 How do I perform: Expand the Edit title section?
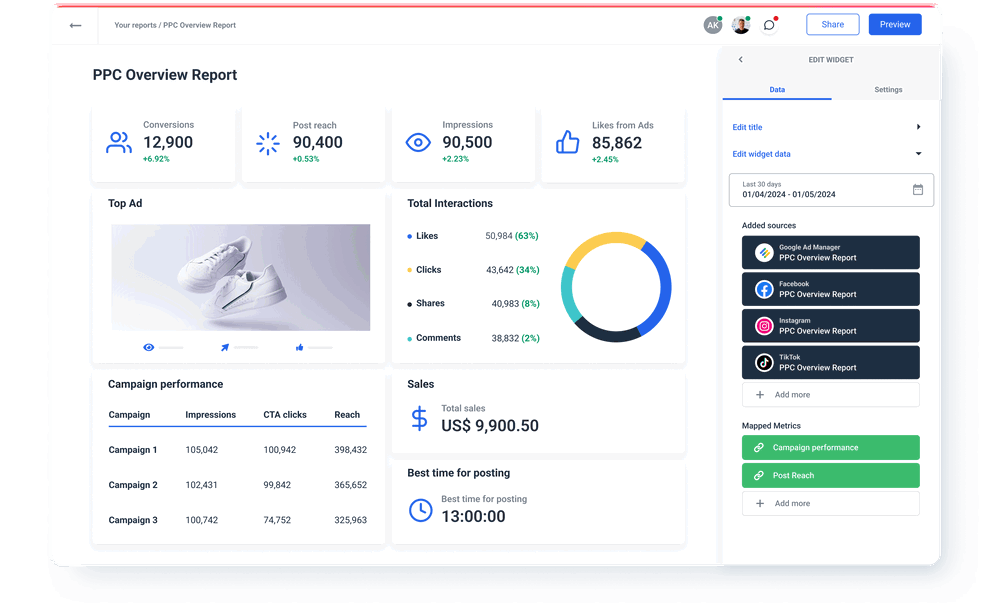[917, 126]
